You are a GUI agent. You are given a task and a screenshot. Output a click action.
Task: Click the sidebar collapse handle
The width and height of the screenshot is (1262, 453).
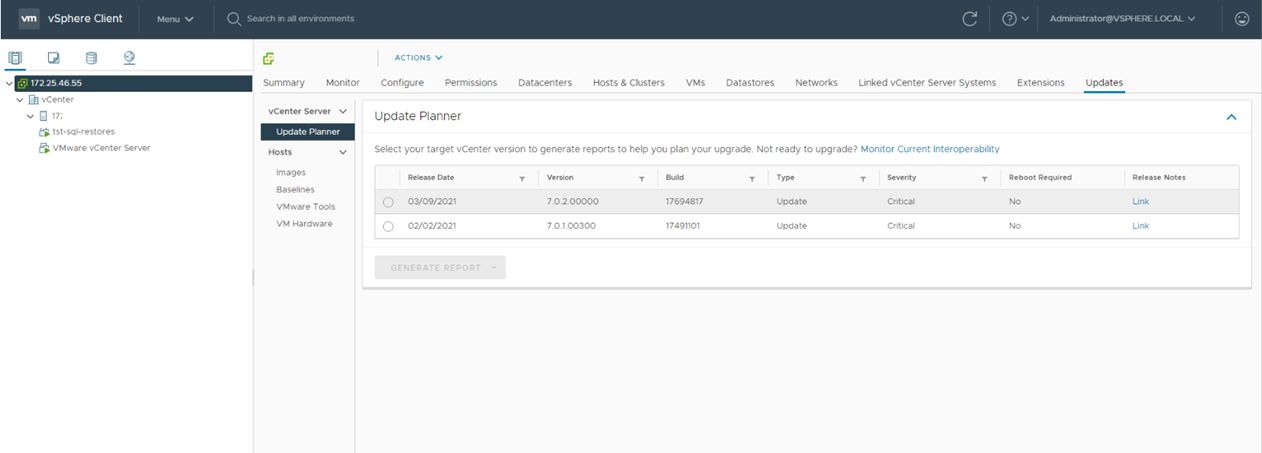pos(253,277)
